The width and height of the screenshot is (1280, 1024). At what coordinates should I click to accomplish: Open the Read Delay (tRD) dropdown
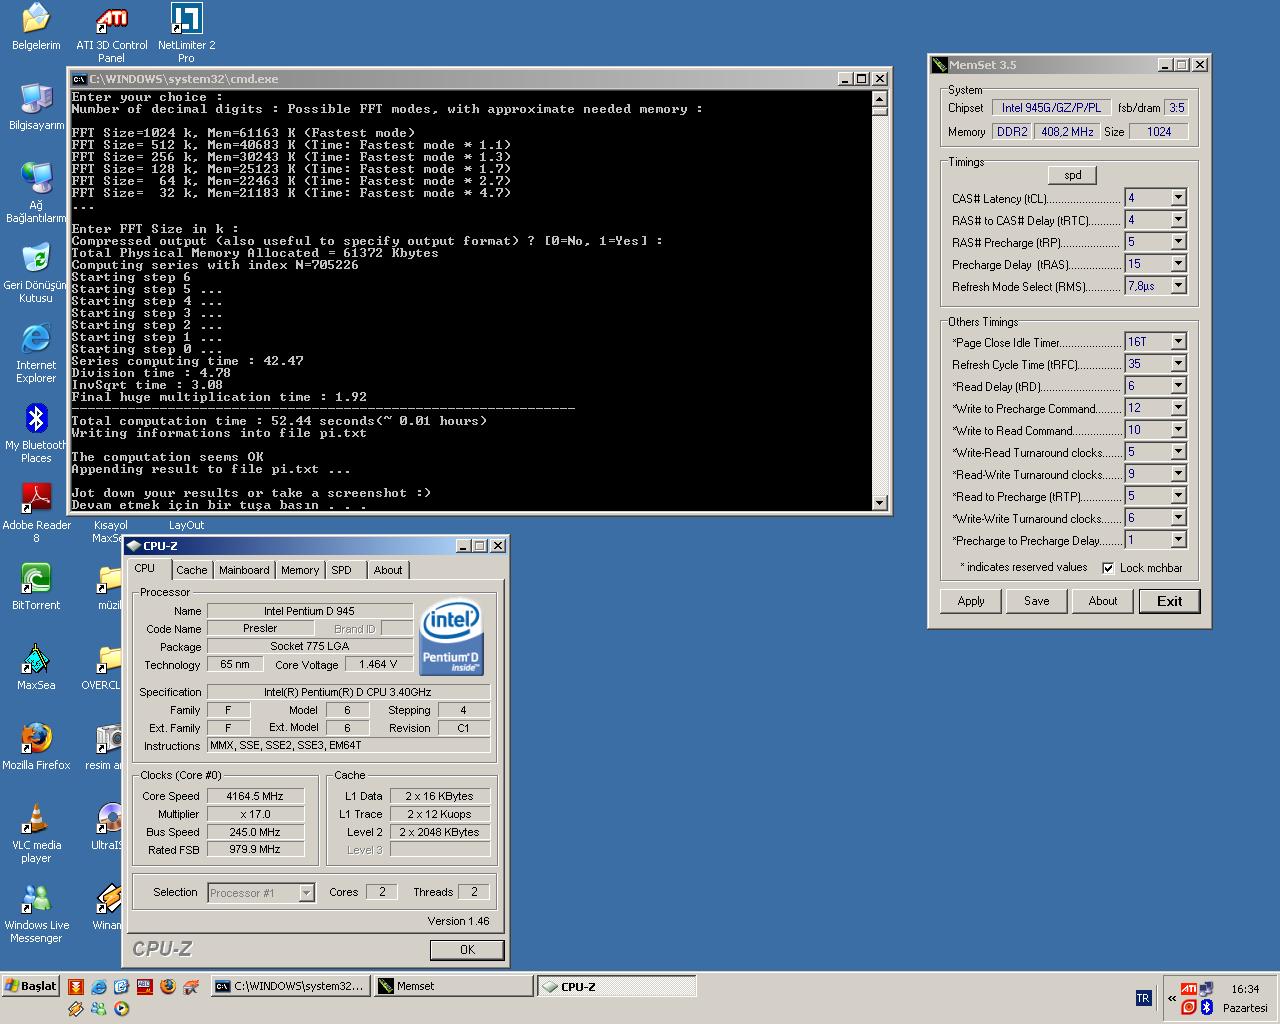tap(1177, 386)
